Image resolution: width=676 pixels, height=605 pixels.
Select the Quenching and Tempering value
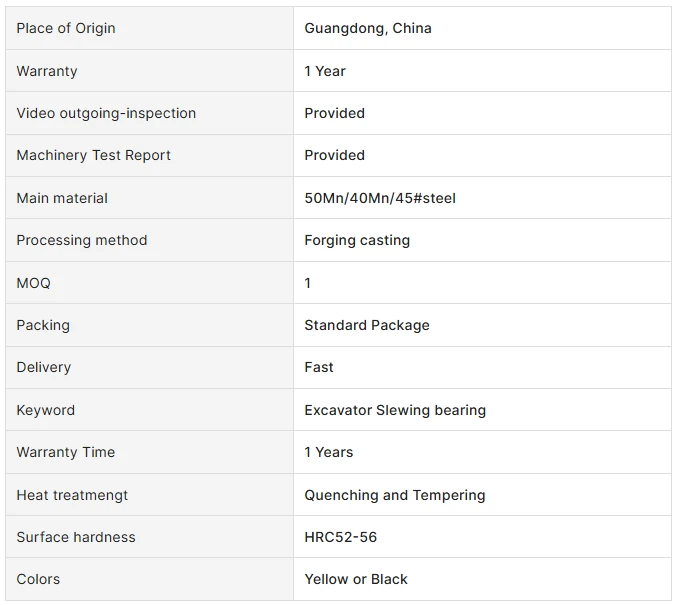395,495
